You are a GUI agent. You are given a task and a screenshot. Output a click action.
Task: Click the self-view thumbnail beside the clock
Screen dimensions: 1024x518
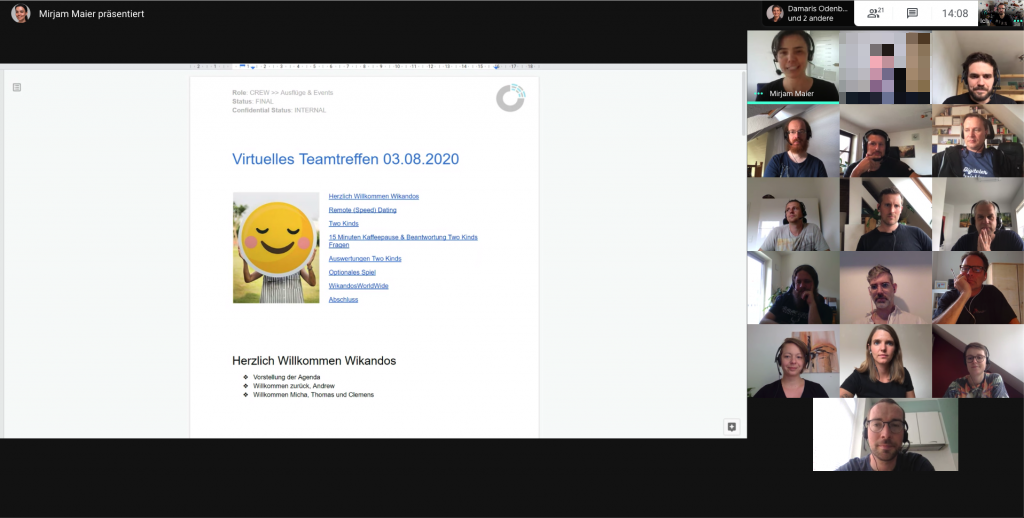pyautogui.click(x=1000, y=13)
